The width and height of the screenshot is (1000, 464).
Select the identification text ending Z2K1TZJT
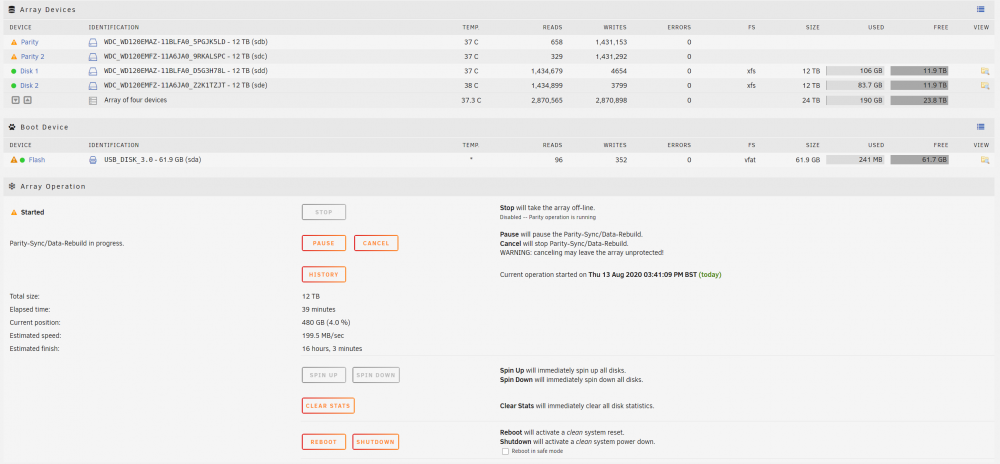tap(186, 85)
